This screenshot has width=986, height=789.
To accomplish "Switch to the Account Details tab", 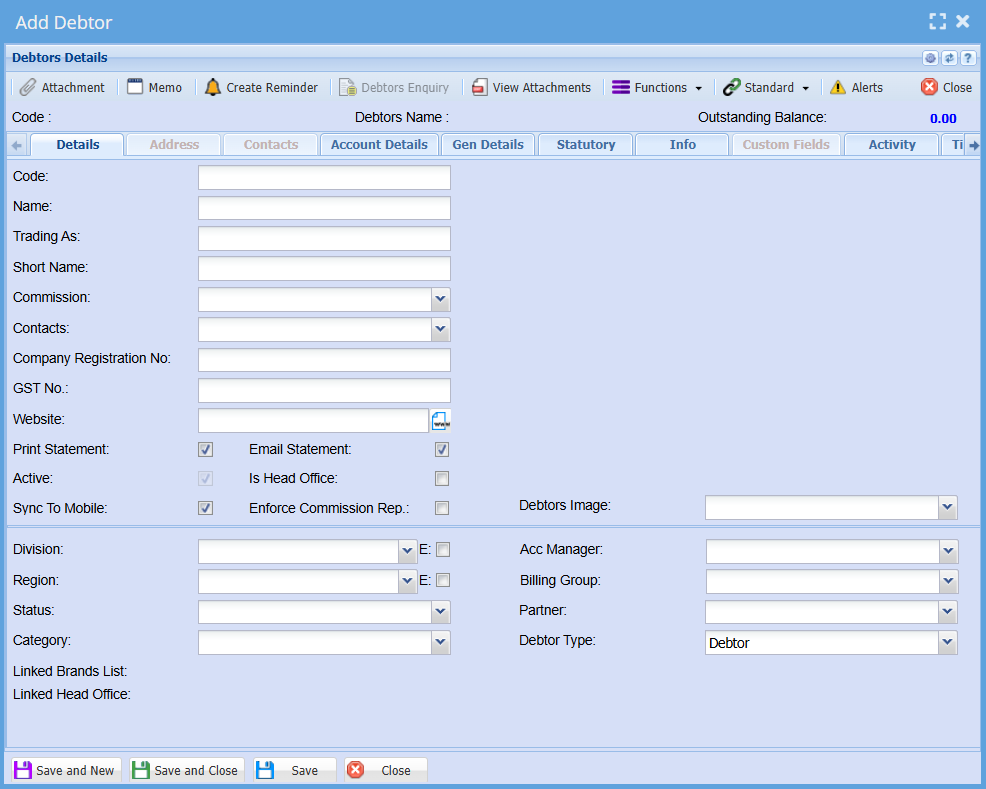I will 379,145.
